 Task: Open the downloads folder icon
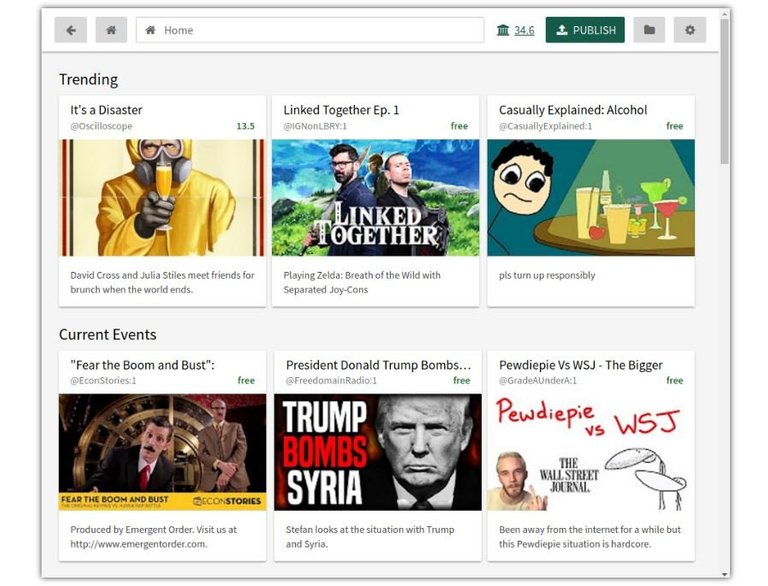pyautogui.click(x=649, y=30)
